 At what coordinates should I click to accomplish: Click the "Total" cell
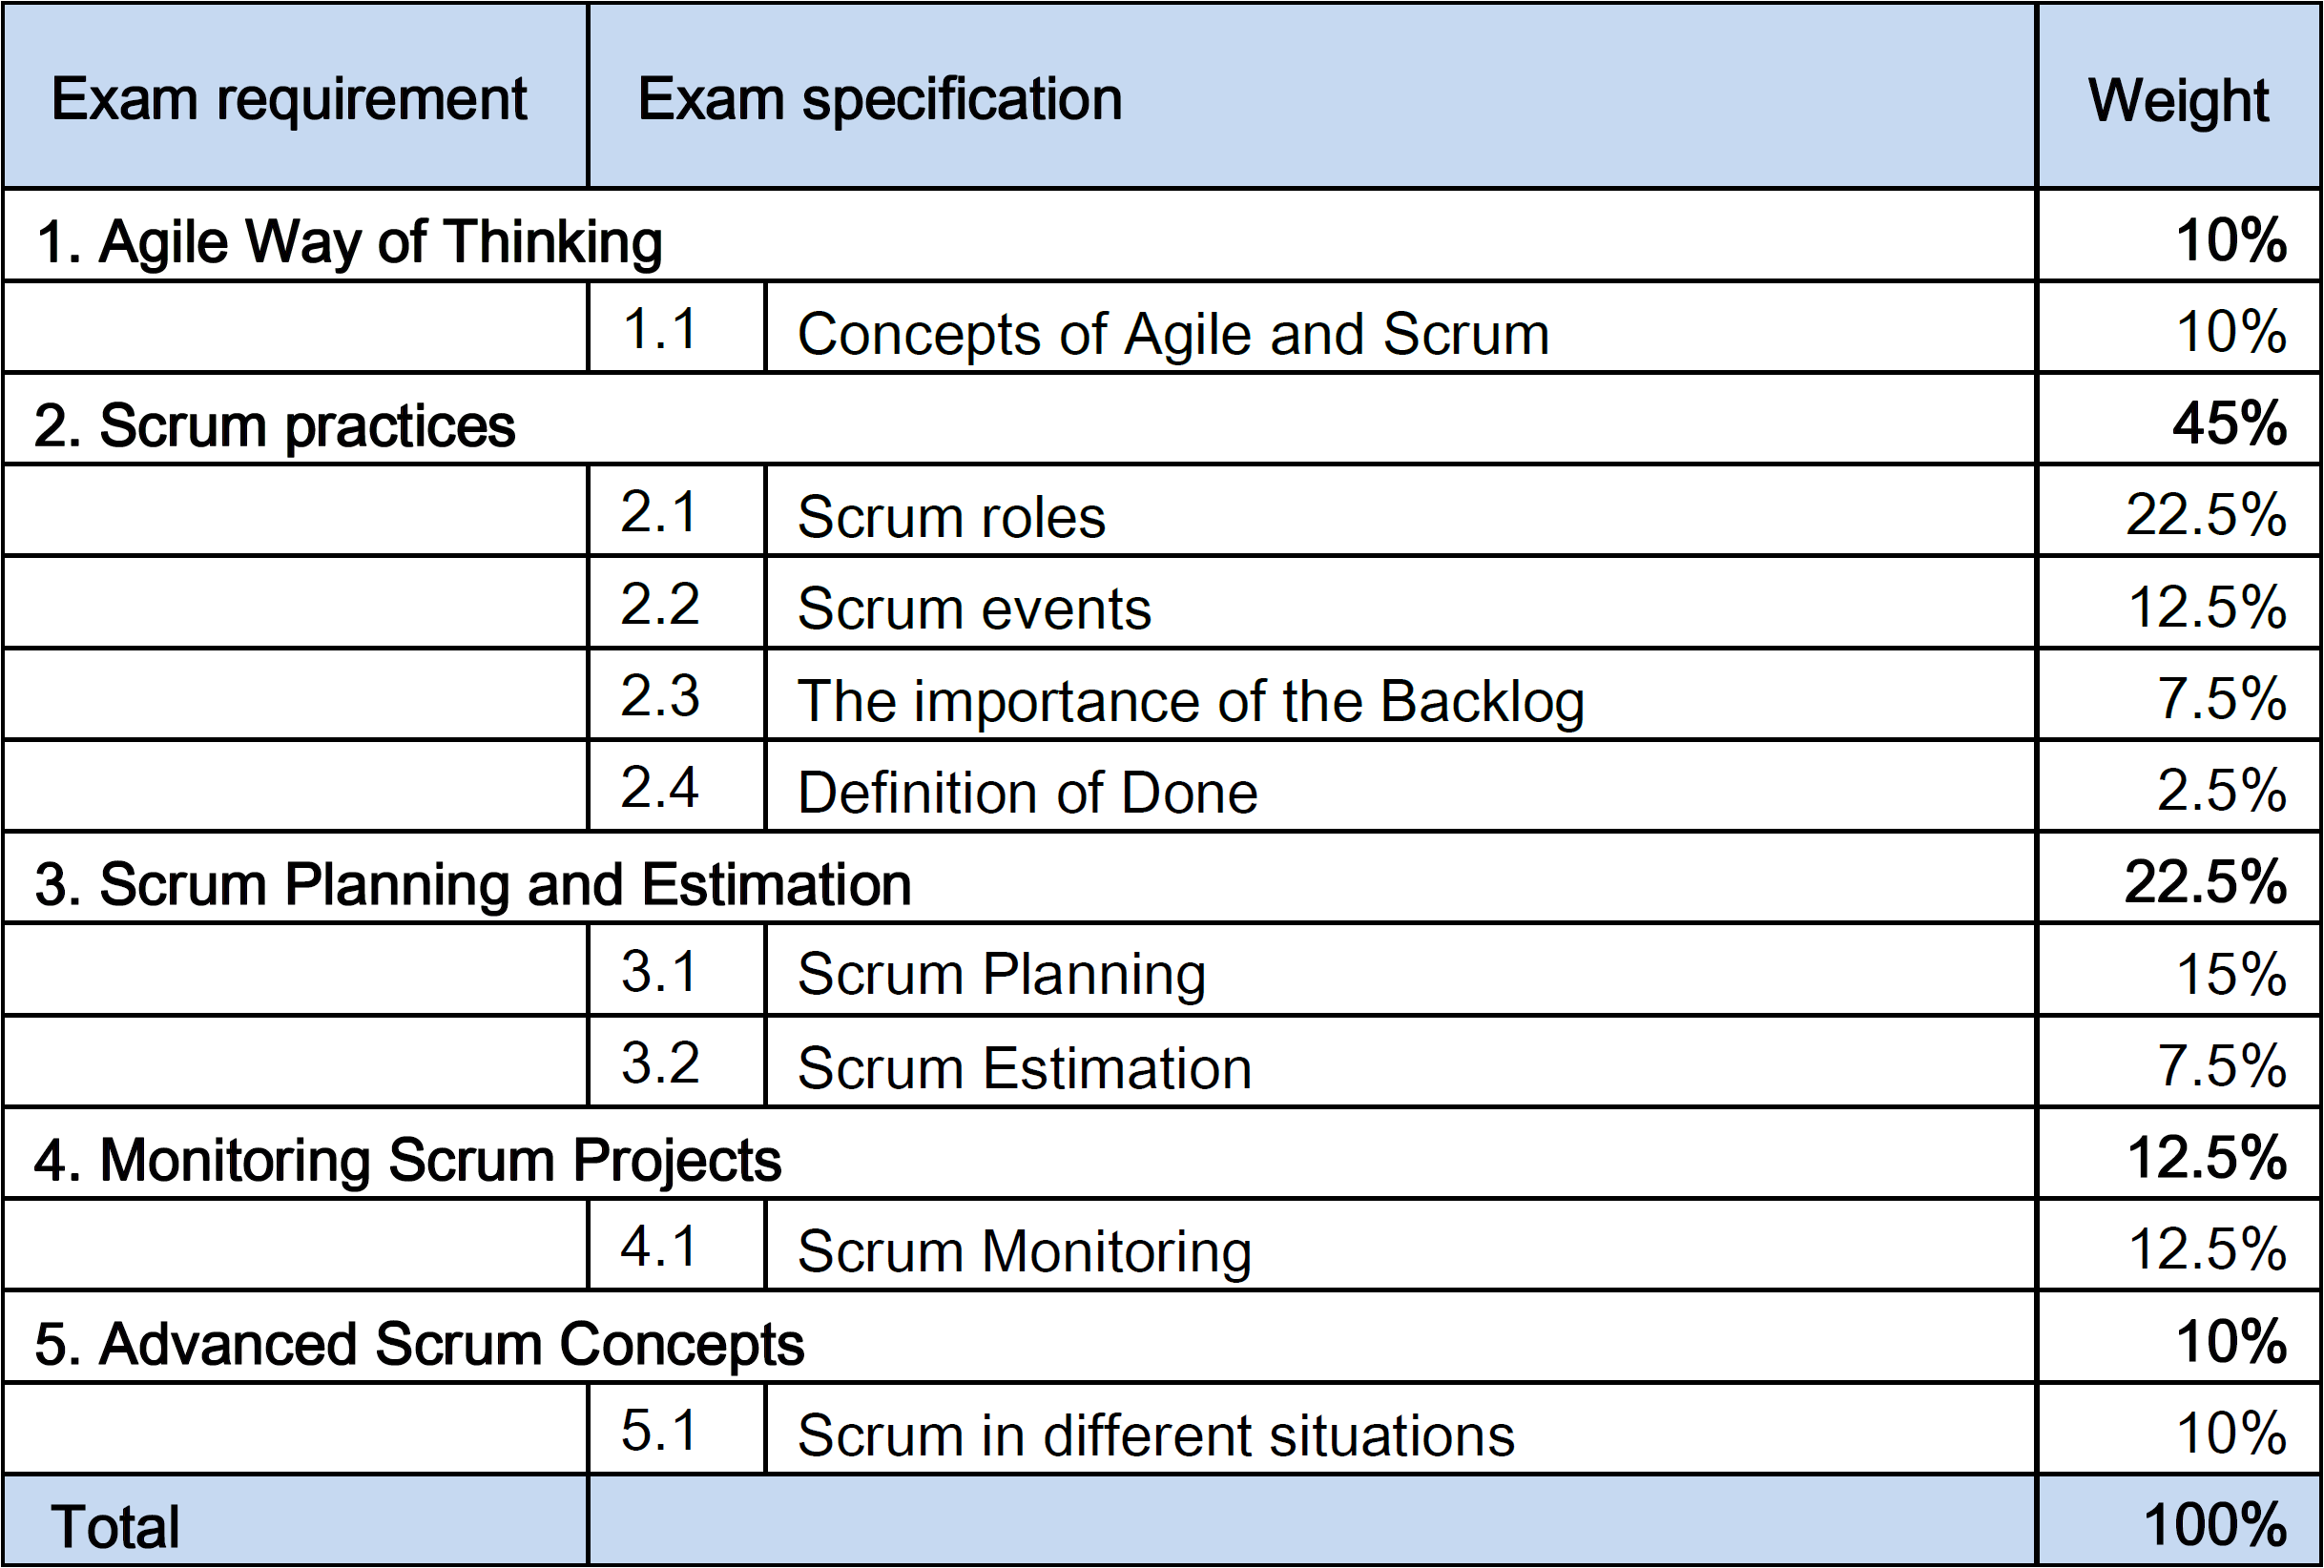point(295,1521)
